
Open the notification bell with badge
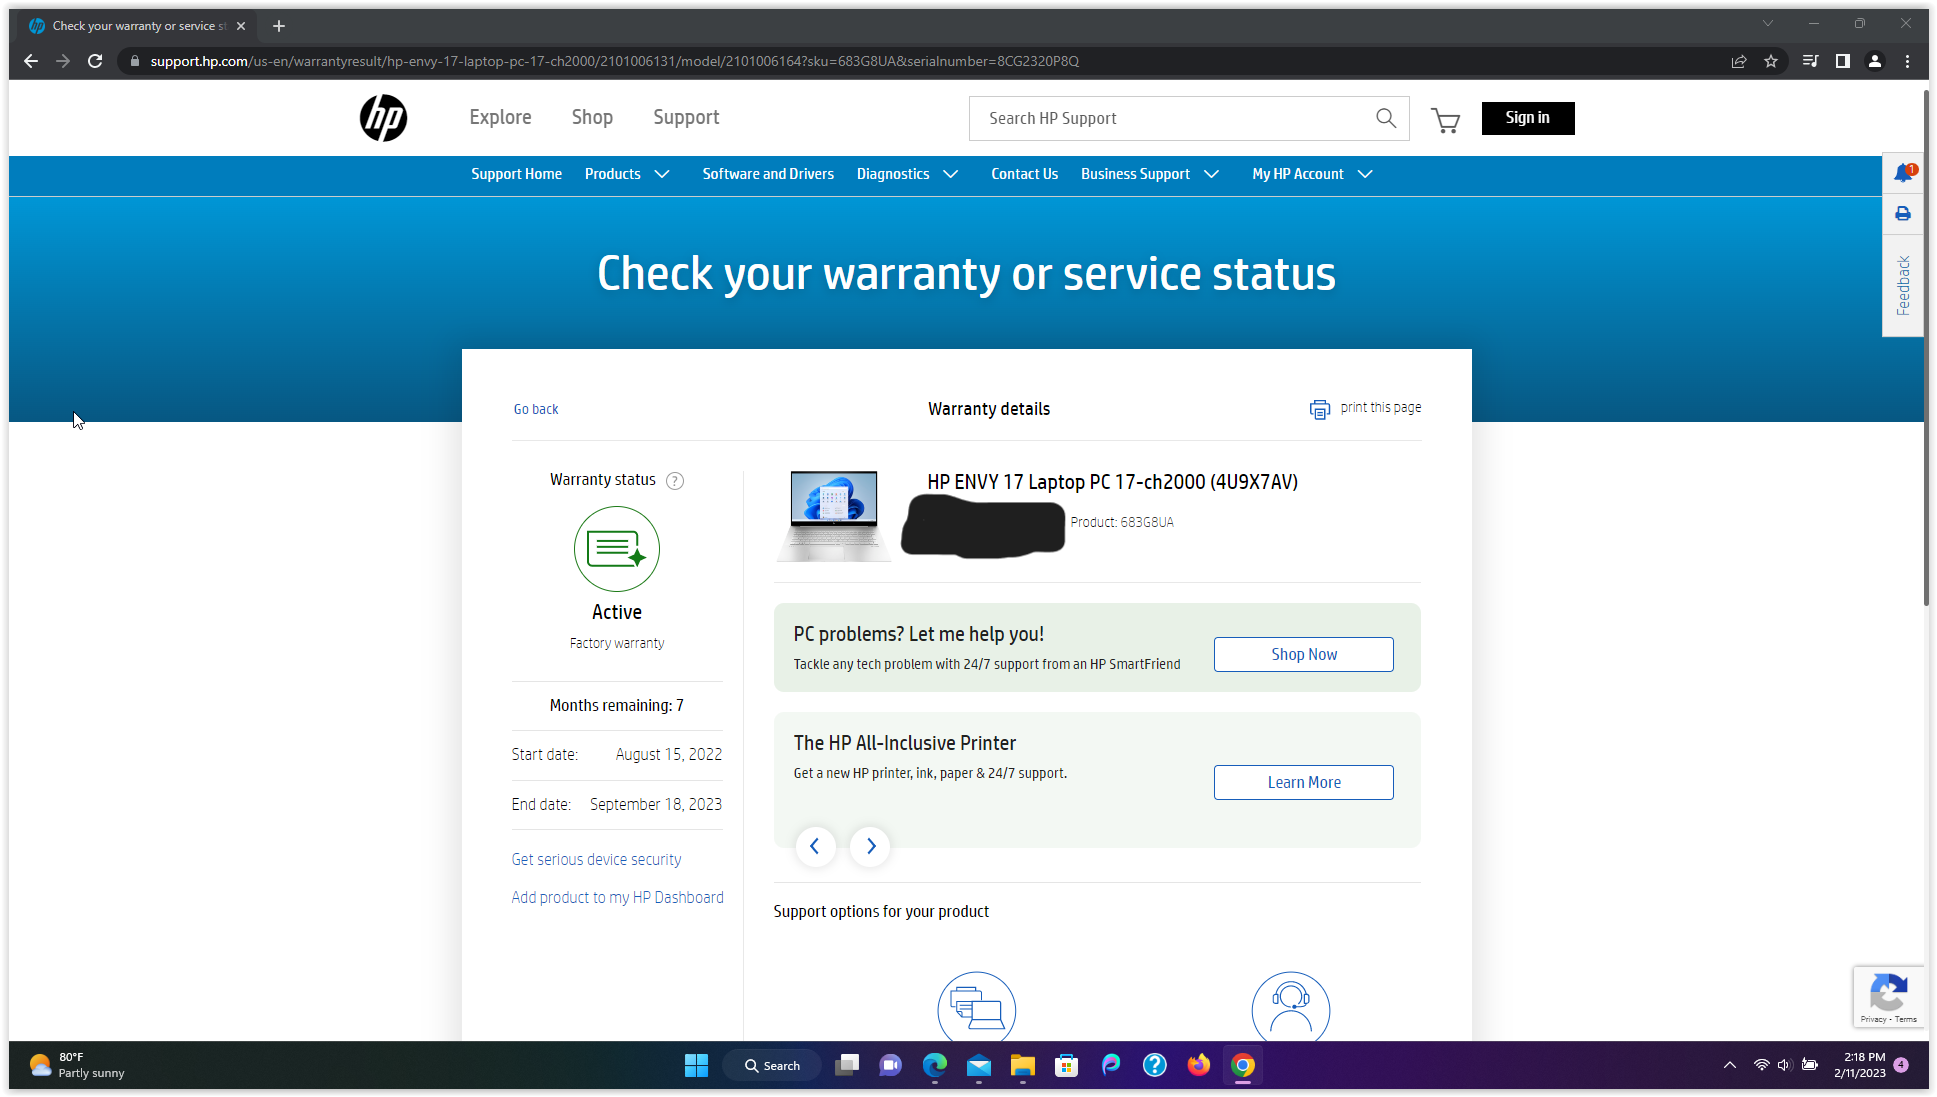pyautogui.click(x=1903, y=173)
